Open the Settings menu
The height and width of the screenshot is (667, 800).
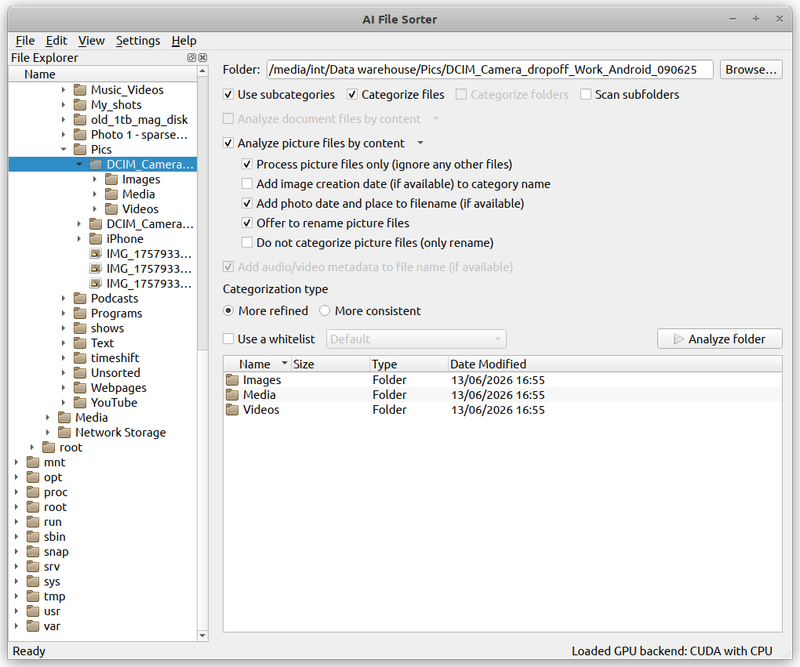tap(138, 40)
